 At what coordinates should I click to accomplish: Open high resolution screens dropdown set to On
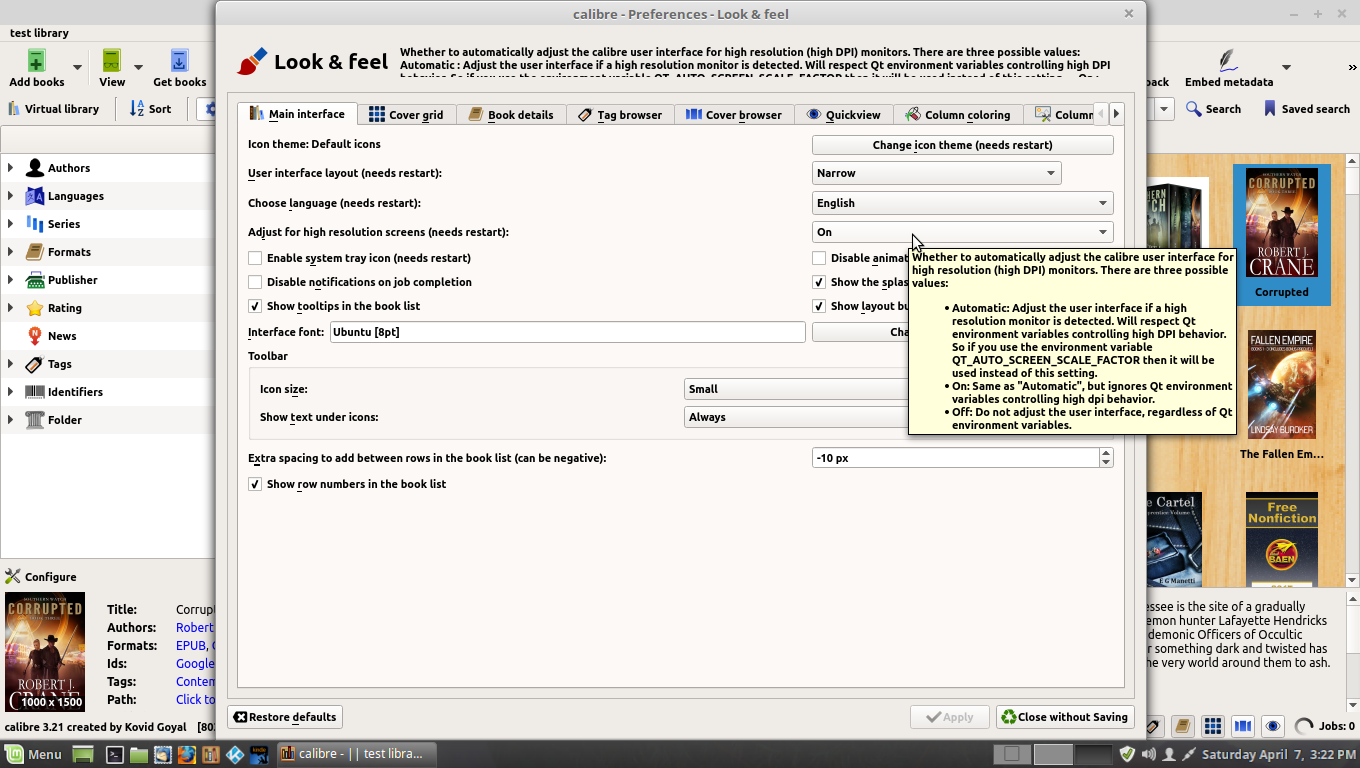962,232
